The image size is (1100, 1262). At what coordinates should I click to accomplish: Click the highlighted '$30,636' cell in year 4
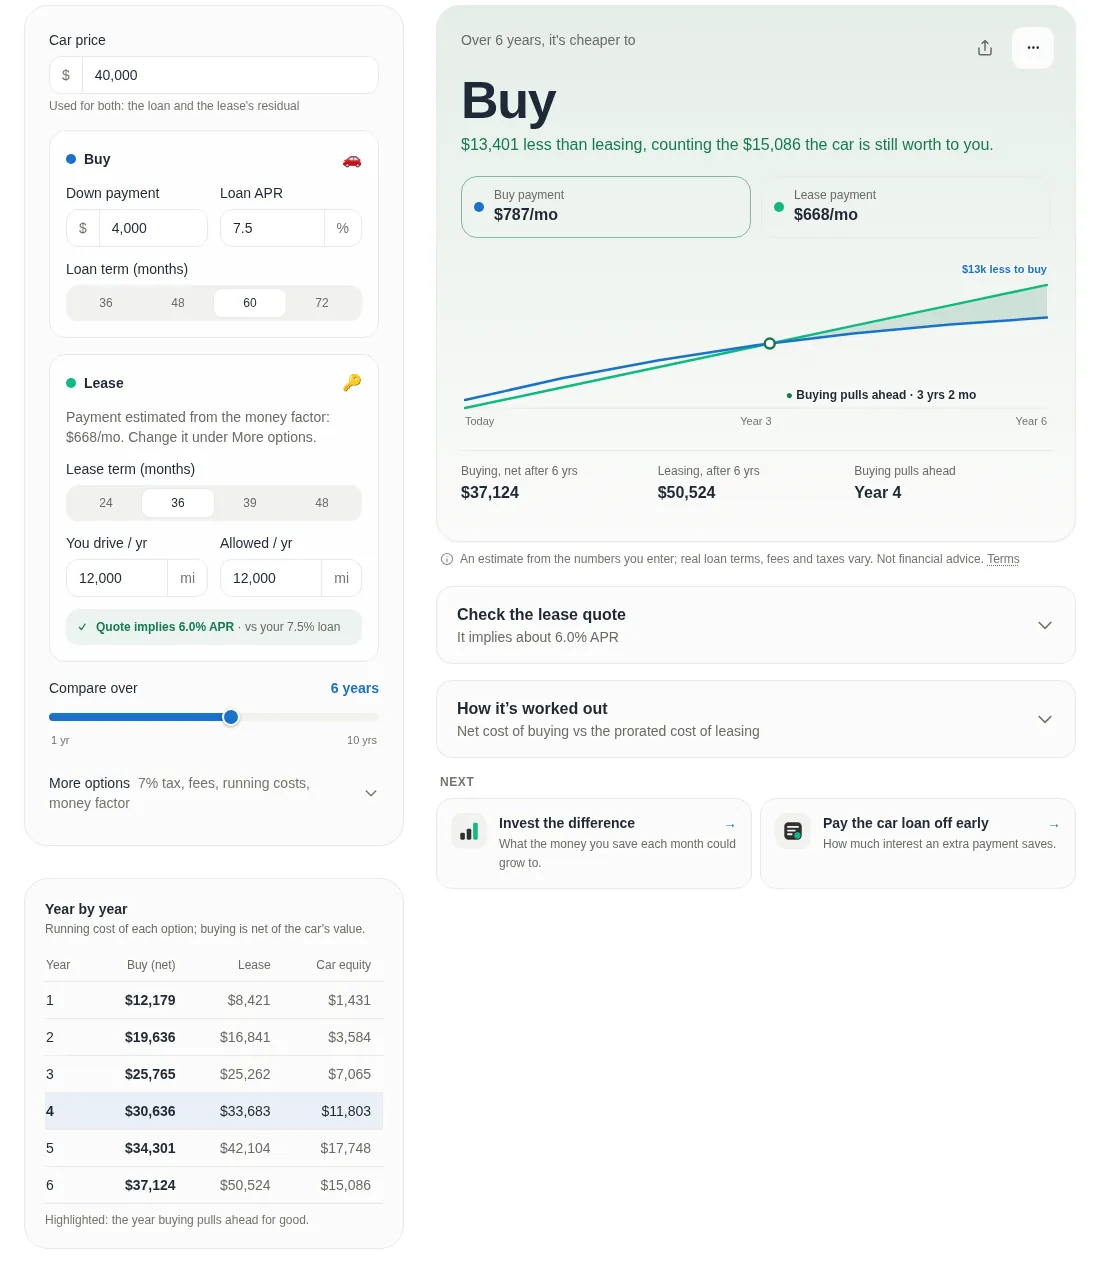(150, 1111)
